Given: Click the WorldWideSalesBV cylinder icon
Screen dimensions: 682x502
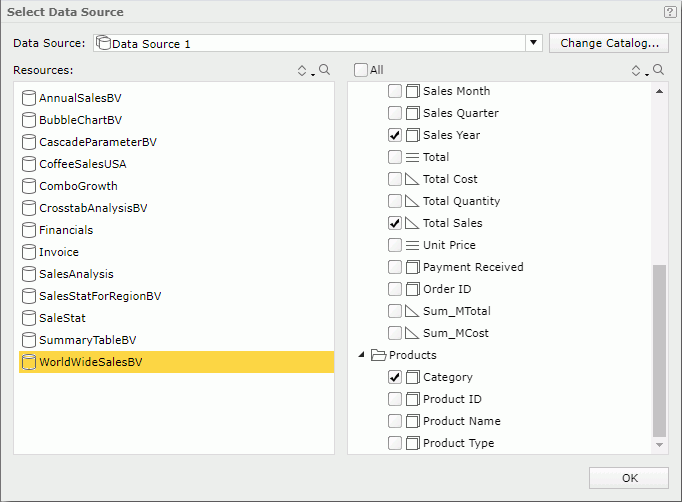Looking at the screenshot, I should tap(29, 362).
